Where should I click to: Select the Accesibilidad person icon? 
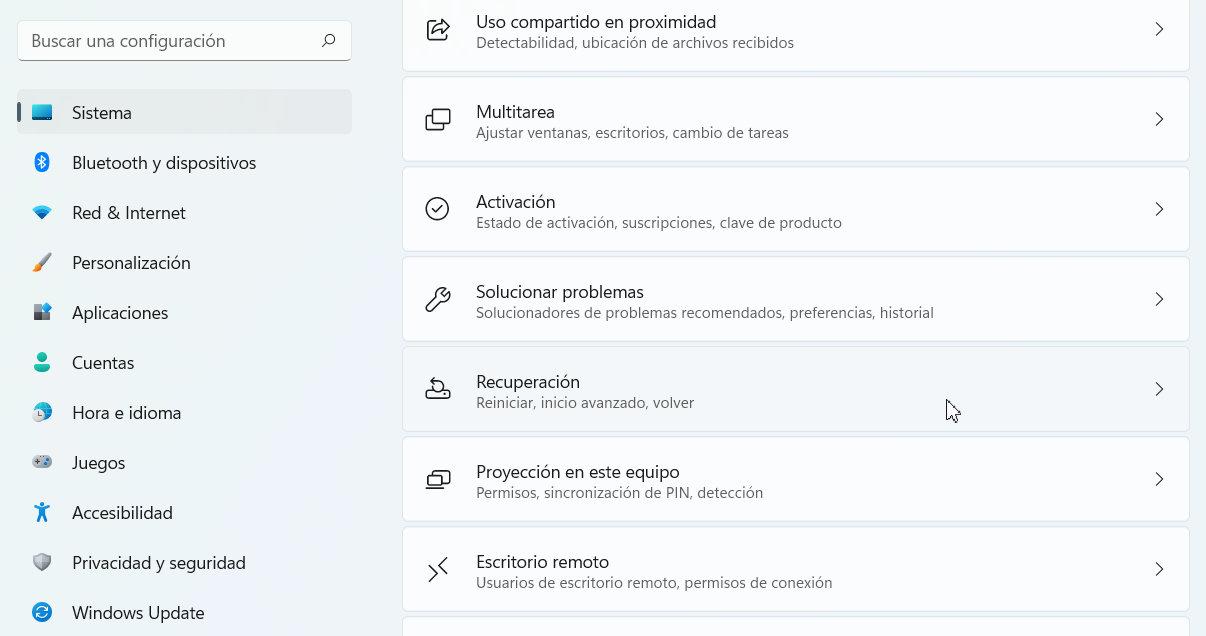42,513
